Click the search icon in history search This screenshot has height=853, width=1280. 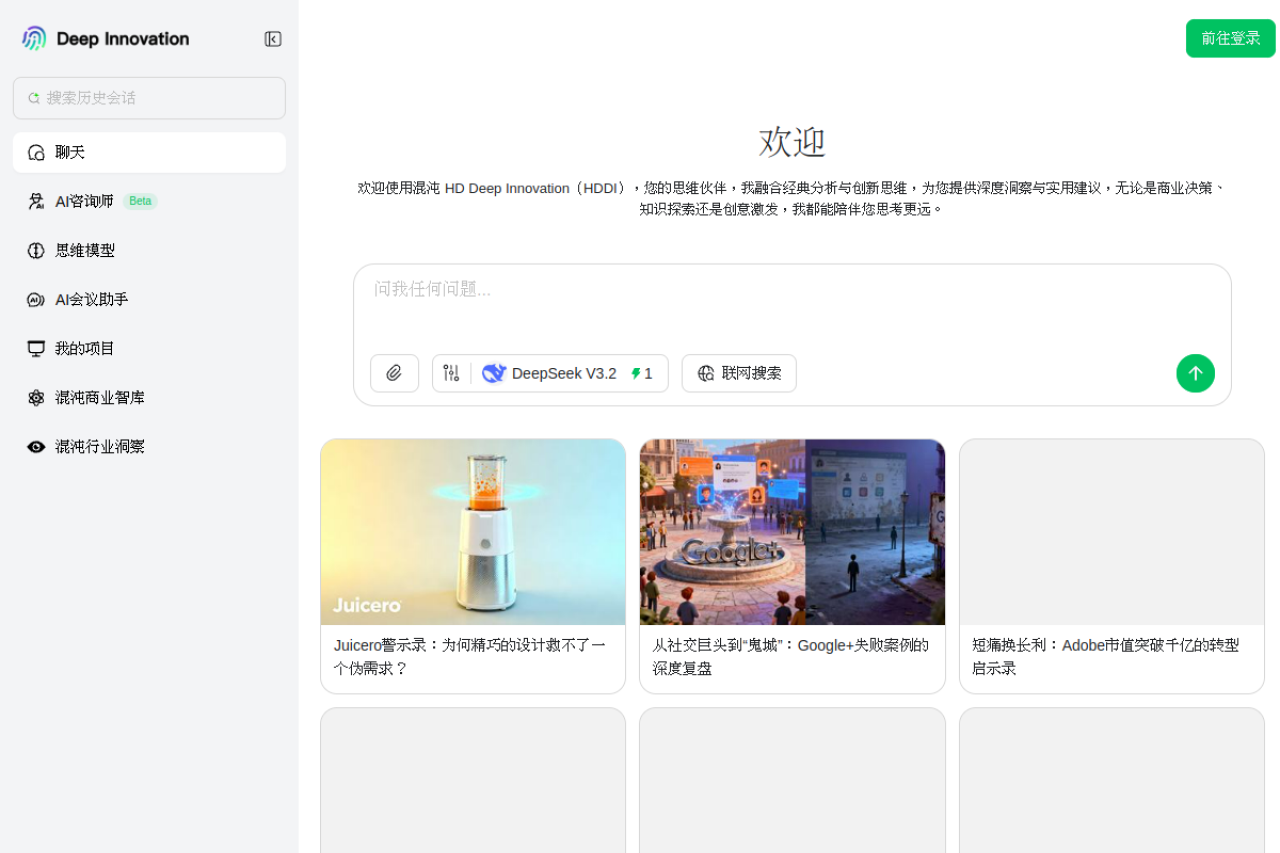(x=34, y=98)
